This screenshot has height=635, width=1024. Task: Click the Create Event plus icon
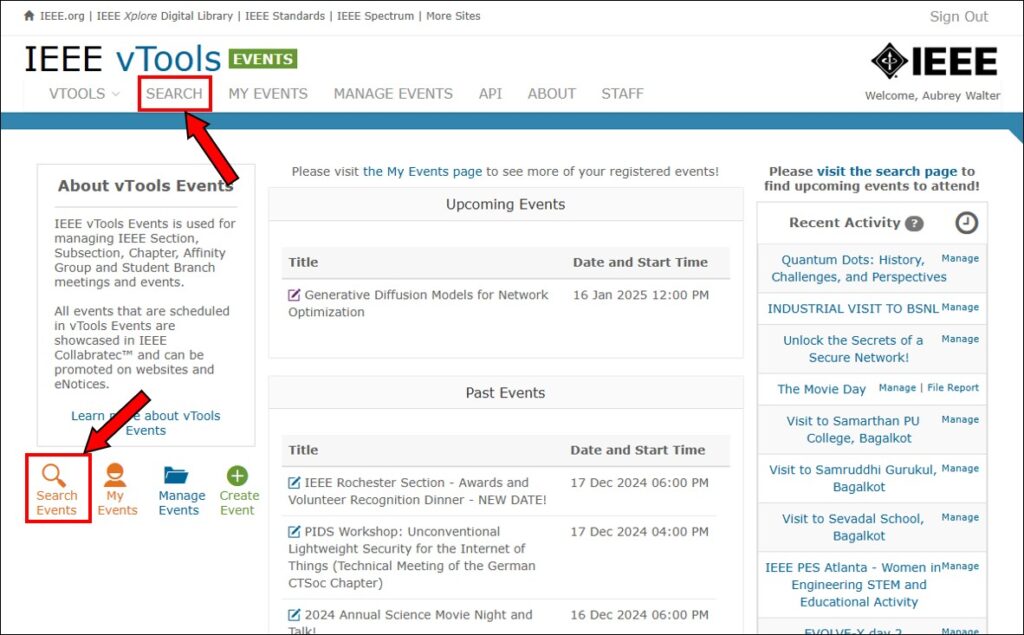[x=237, y=475]
